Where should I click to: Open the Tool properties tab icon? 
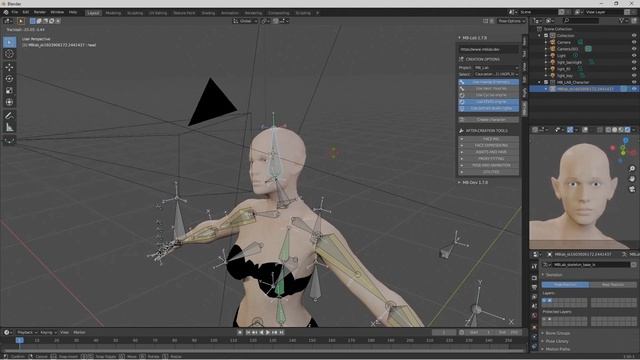(x=534, y=267)
